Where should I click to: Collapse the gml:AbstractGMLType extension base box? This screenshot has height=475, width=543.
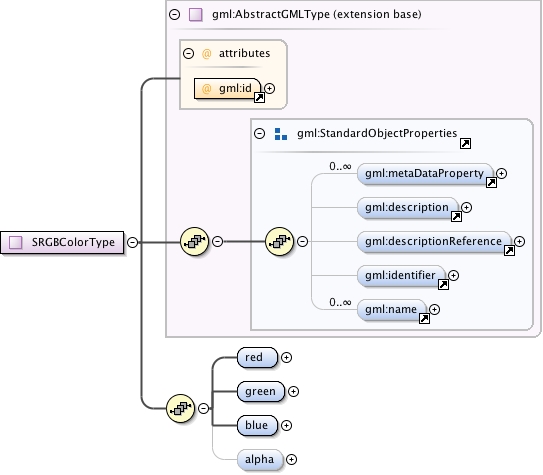tap(175, 15)
